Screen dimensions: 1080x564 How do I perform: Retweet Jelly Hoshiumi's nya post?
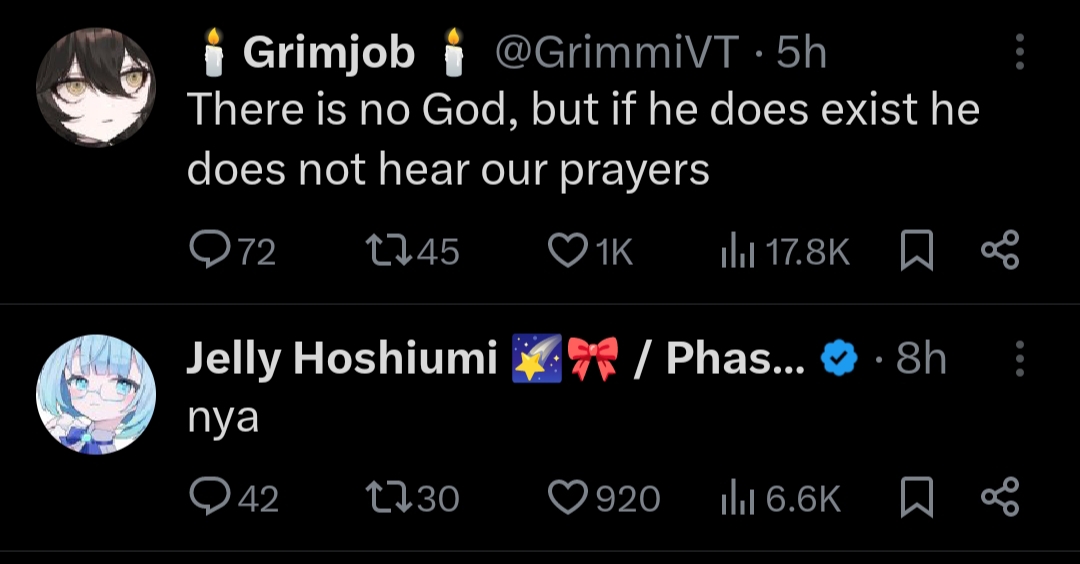point(387,497)
